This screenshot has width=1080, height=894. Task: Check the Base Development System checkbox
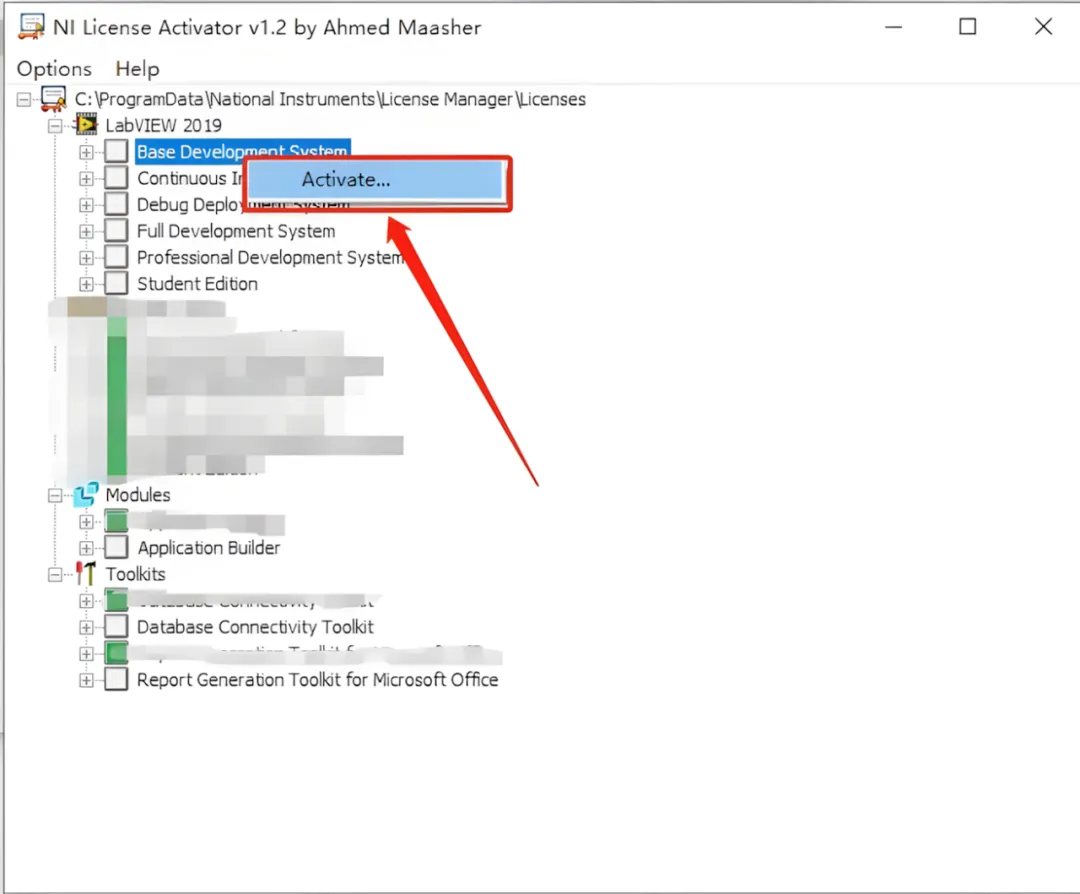[116, 152]
